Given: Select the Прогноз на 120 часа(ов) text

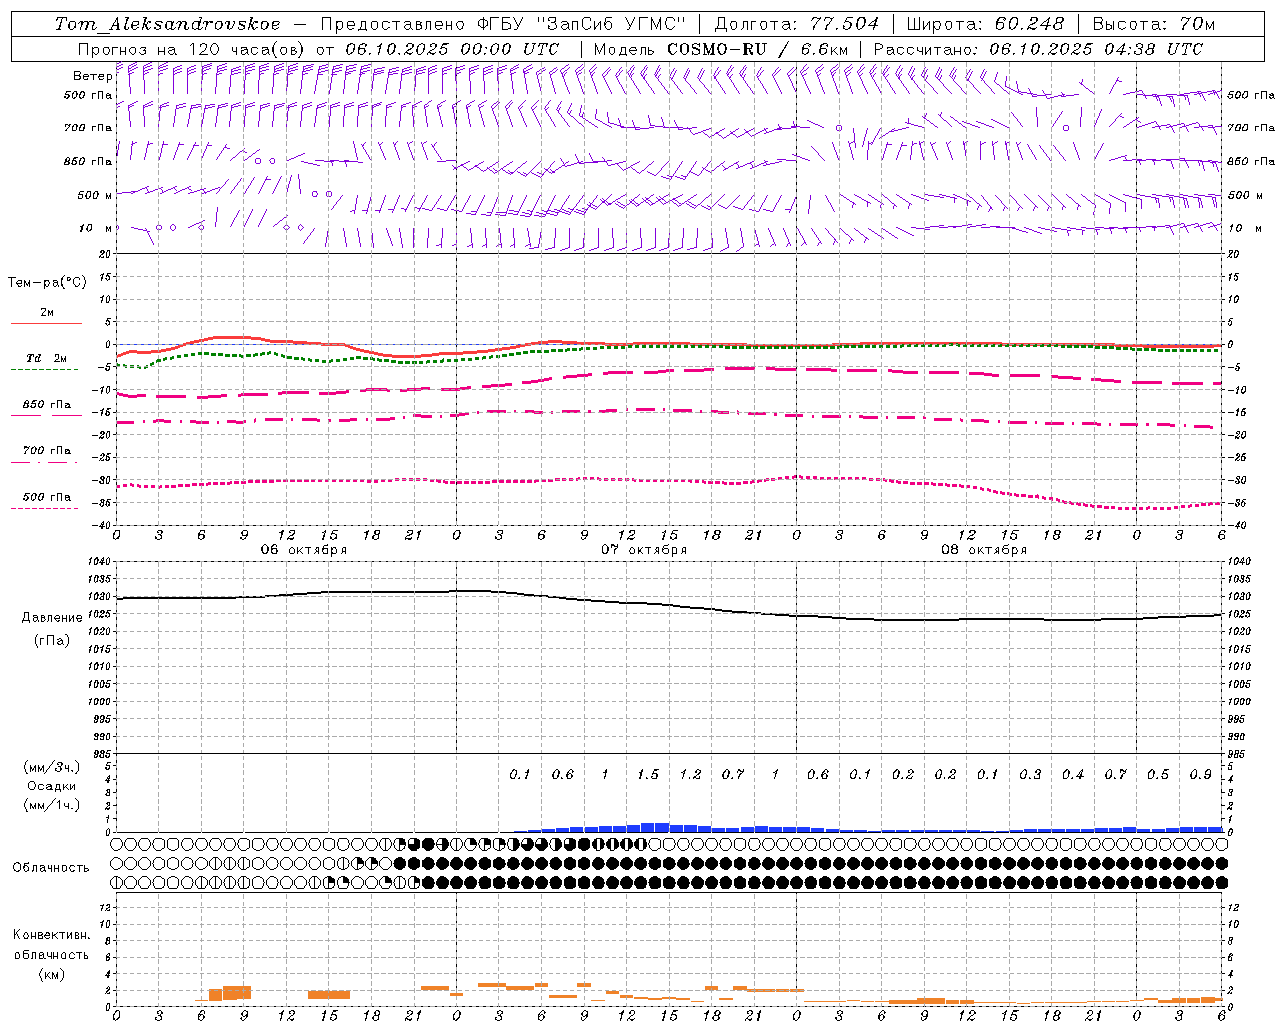Looking at the screenshot, I should (192, 49).
